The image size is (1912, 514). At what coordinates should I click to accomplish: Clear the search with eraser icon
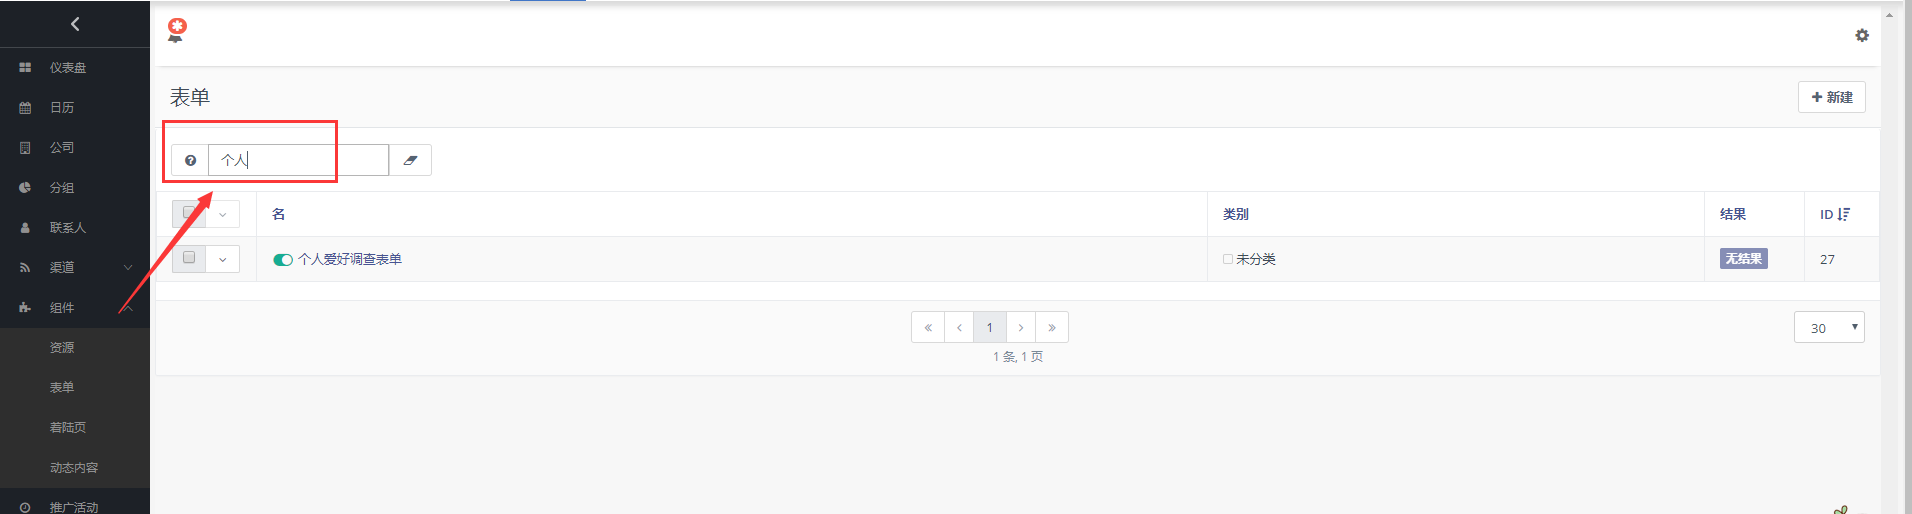[x=410, y=160]
